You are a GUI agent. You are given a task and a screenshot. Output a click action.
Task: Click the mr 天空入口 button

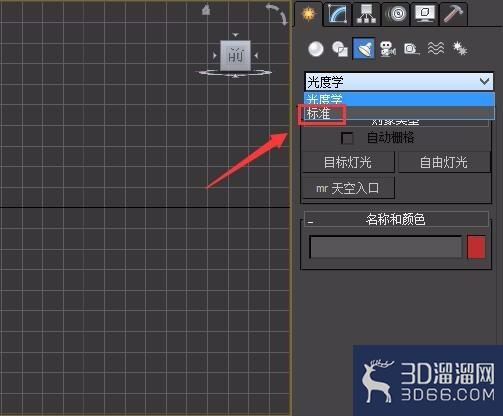point(348,188)
